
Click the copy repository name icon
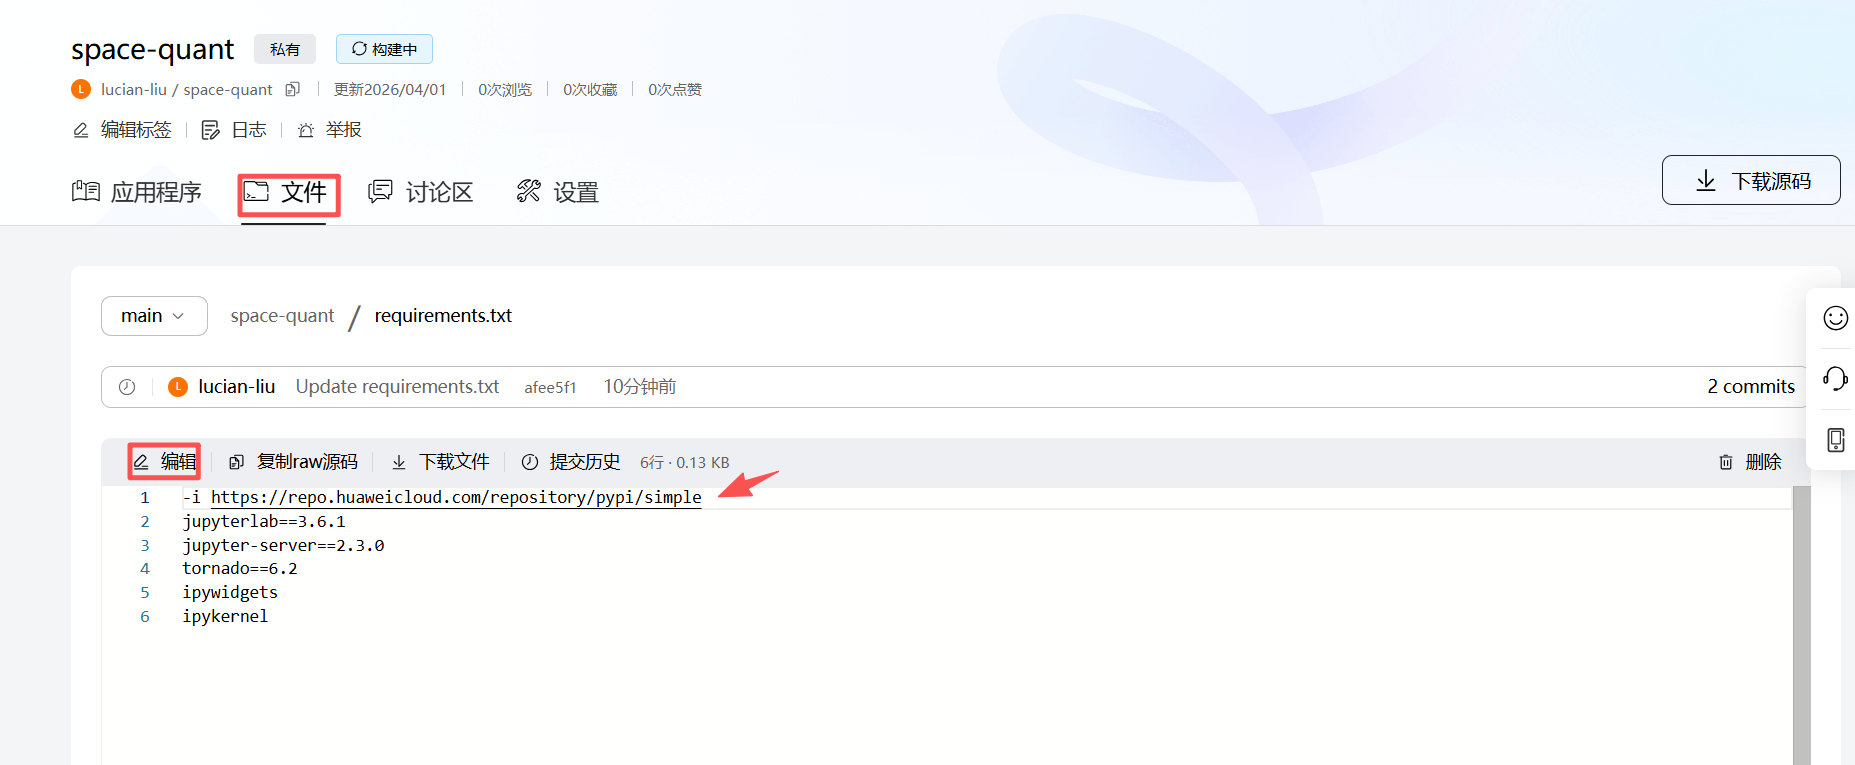[x=292, y=89]
